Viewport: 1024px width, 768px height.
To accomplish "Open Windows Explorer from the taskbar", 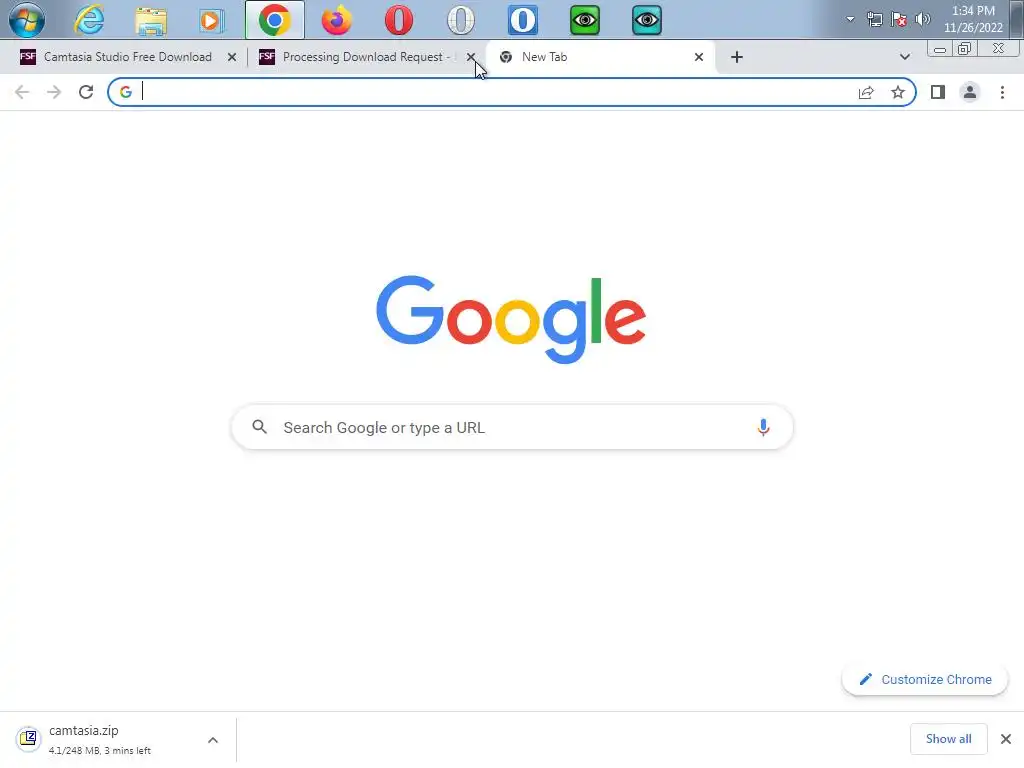I will [151, 20].
